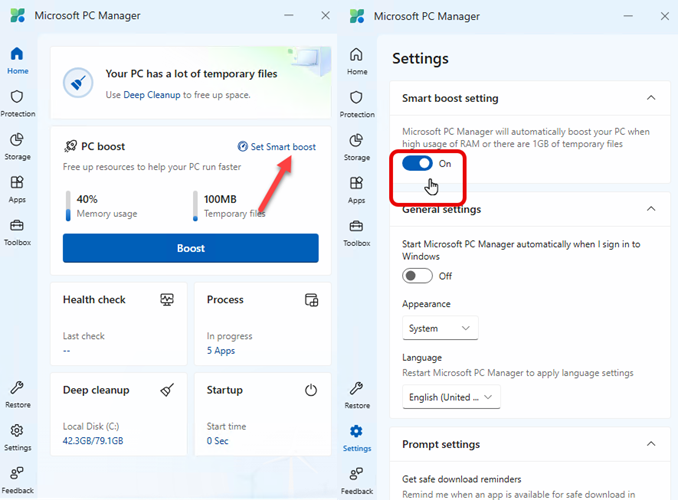Open Settings in the left window sidebar
Screen dimensions: 678x500
pos(18,436)
